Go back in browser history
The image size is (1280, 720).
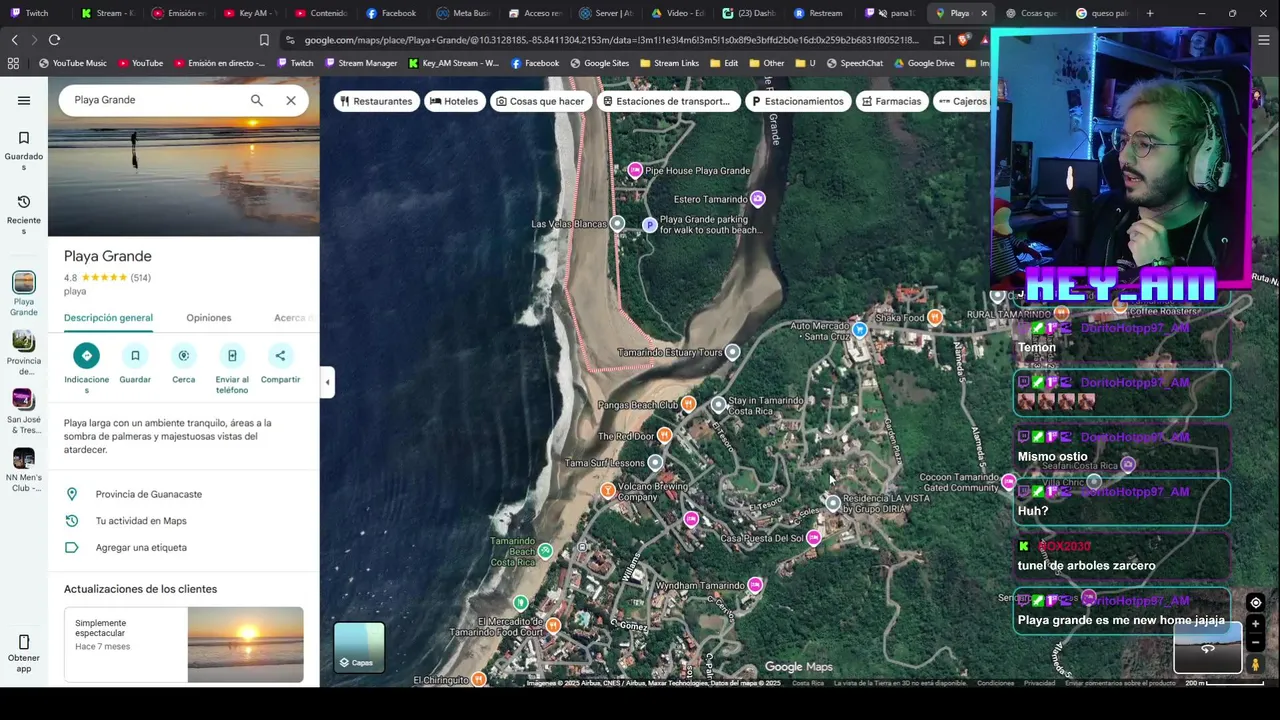point(14,40)
